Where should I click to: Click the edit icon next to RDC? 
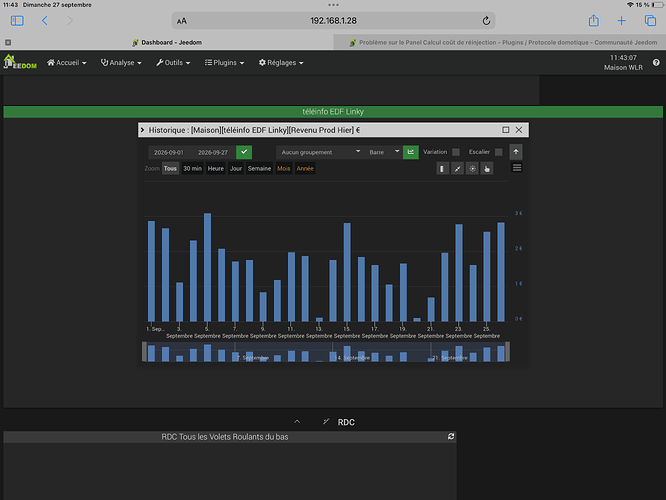point(326,421)
